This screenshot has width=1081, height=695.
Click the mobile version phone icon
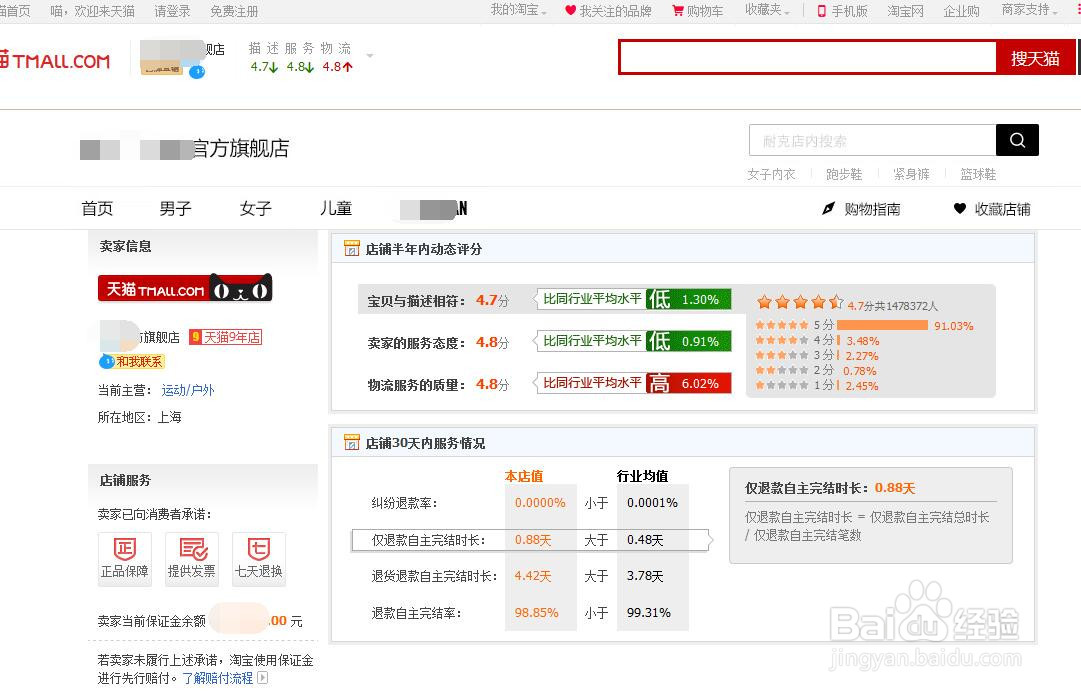[x=821, y=11]
